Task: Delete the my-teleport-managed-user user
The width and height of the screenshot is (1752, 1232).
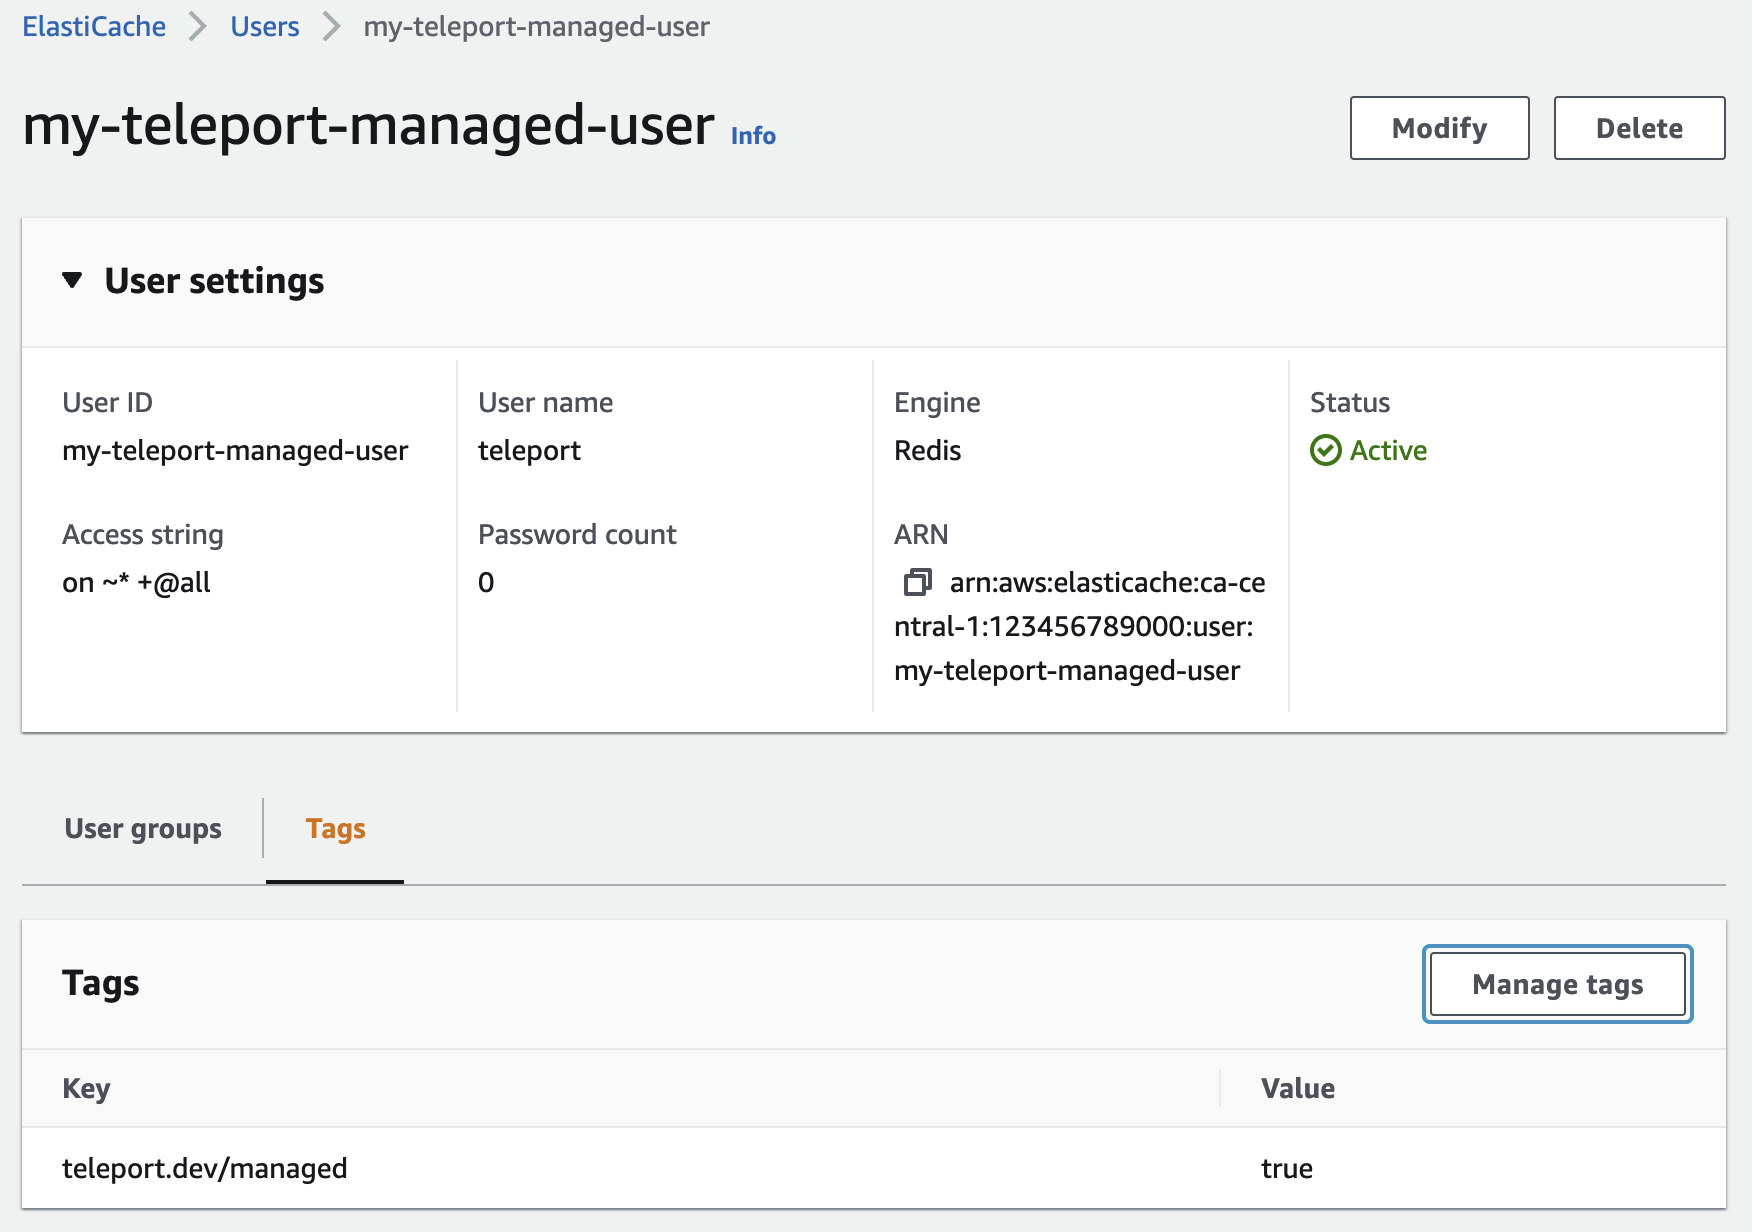Action: tap(1639, 127)
